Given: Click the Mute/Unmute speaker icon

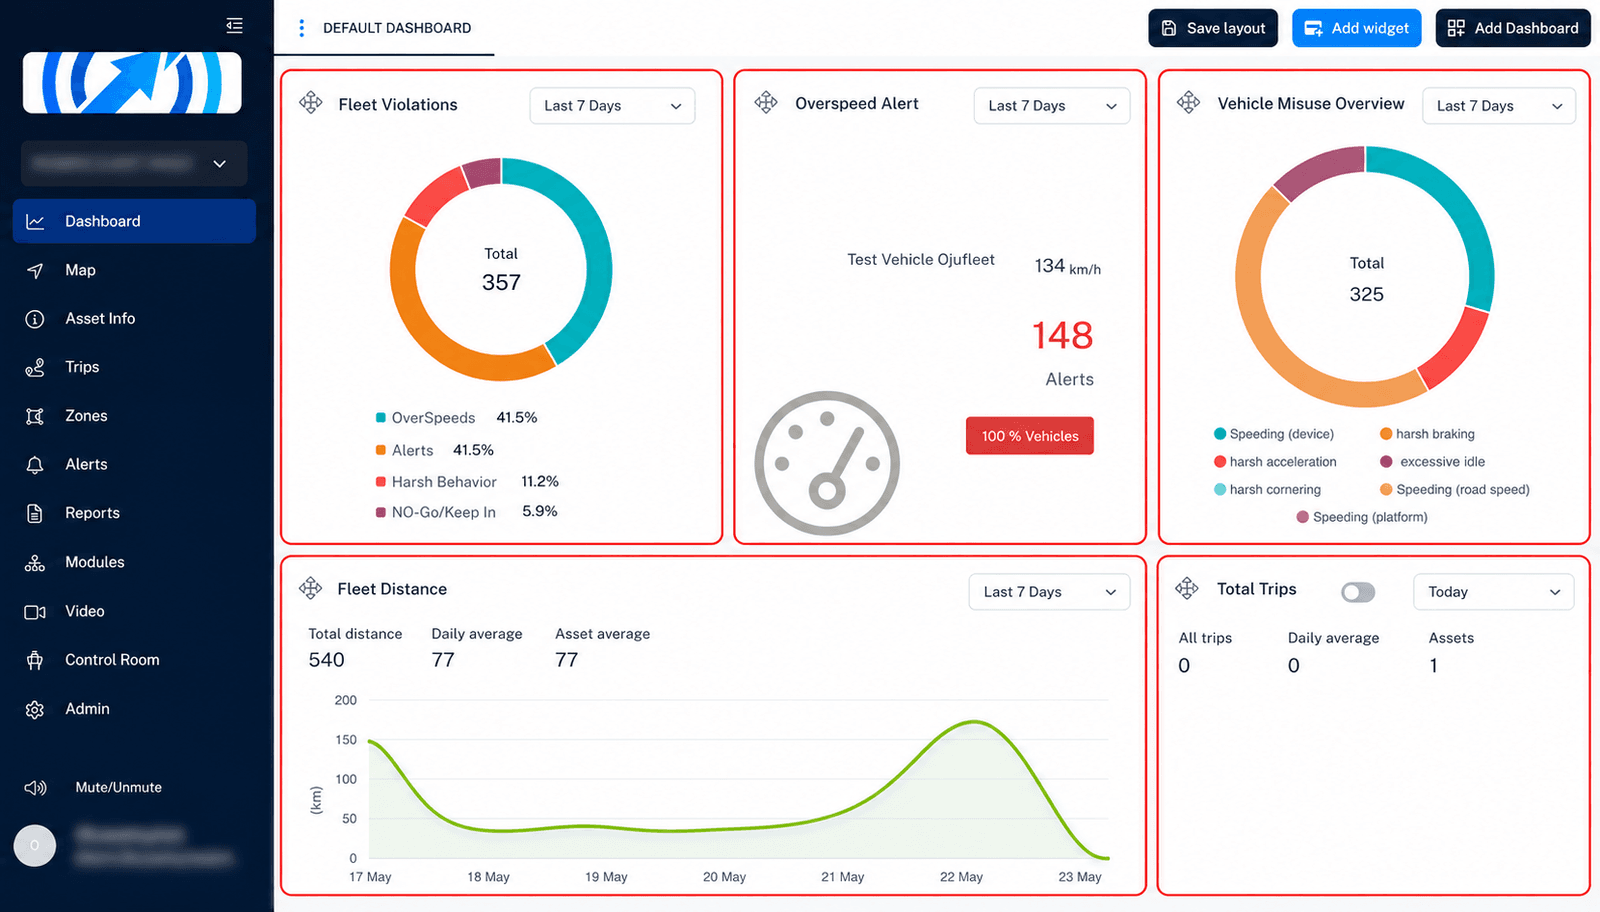Looking at the screenshot, I should pos(35,788).
